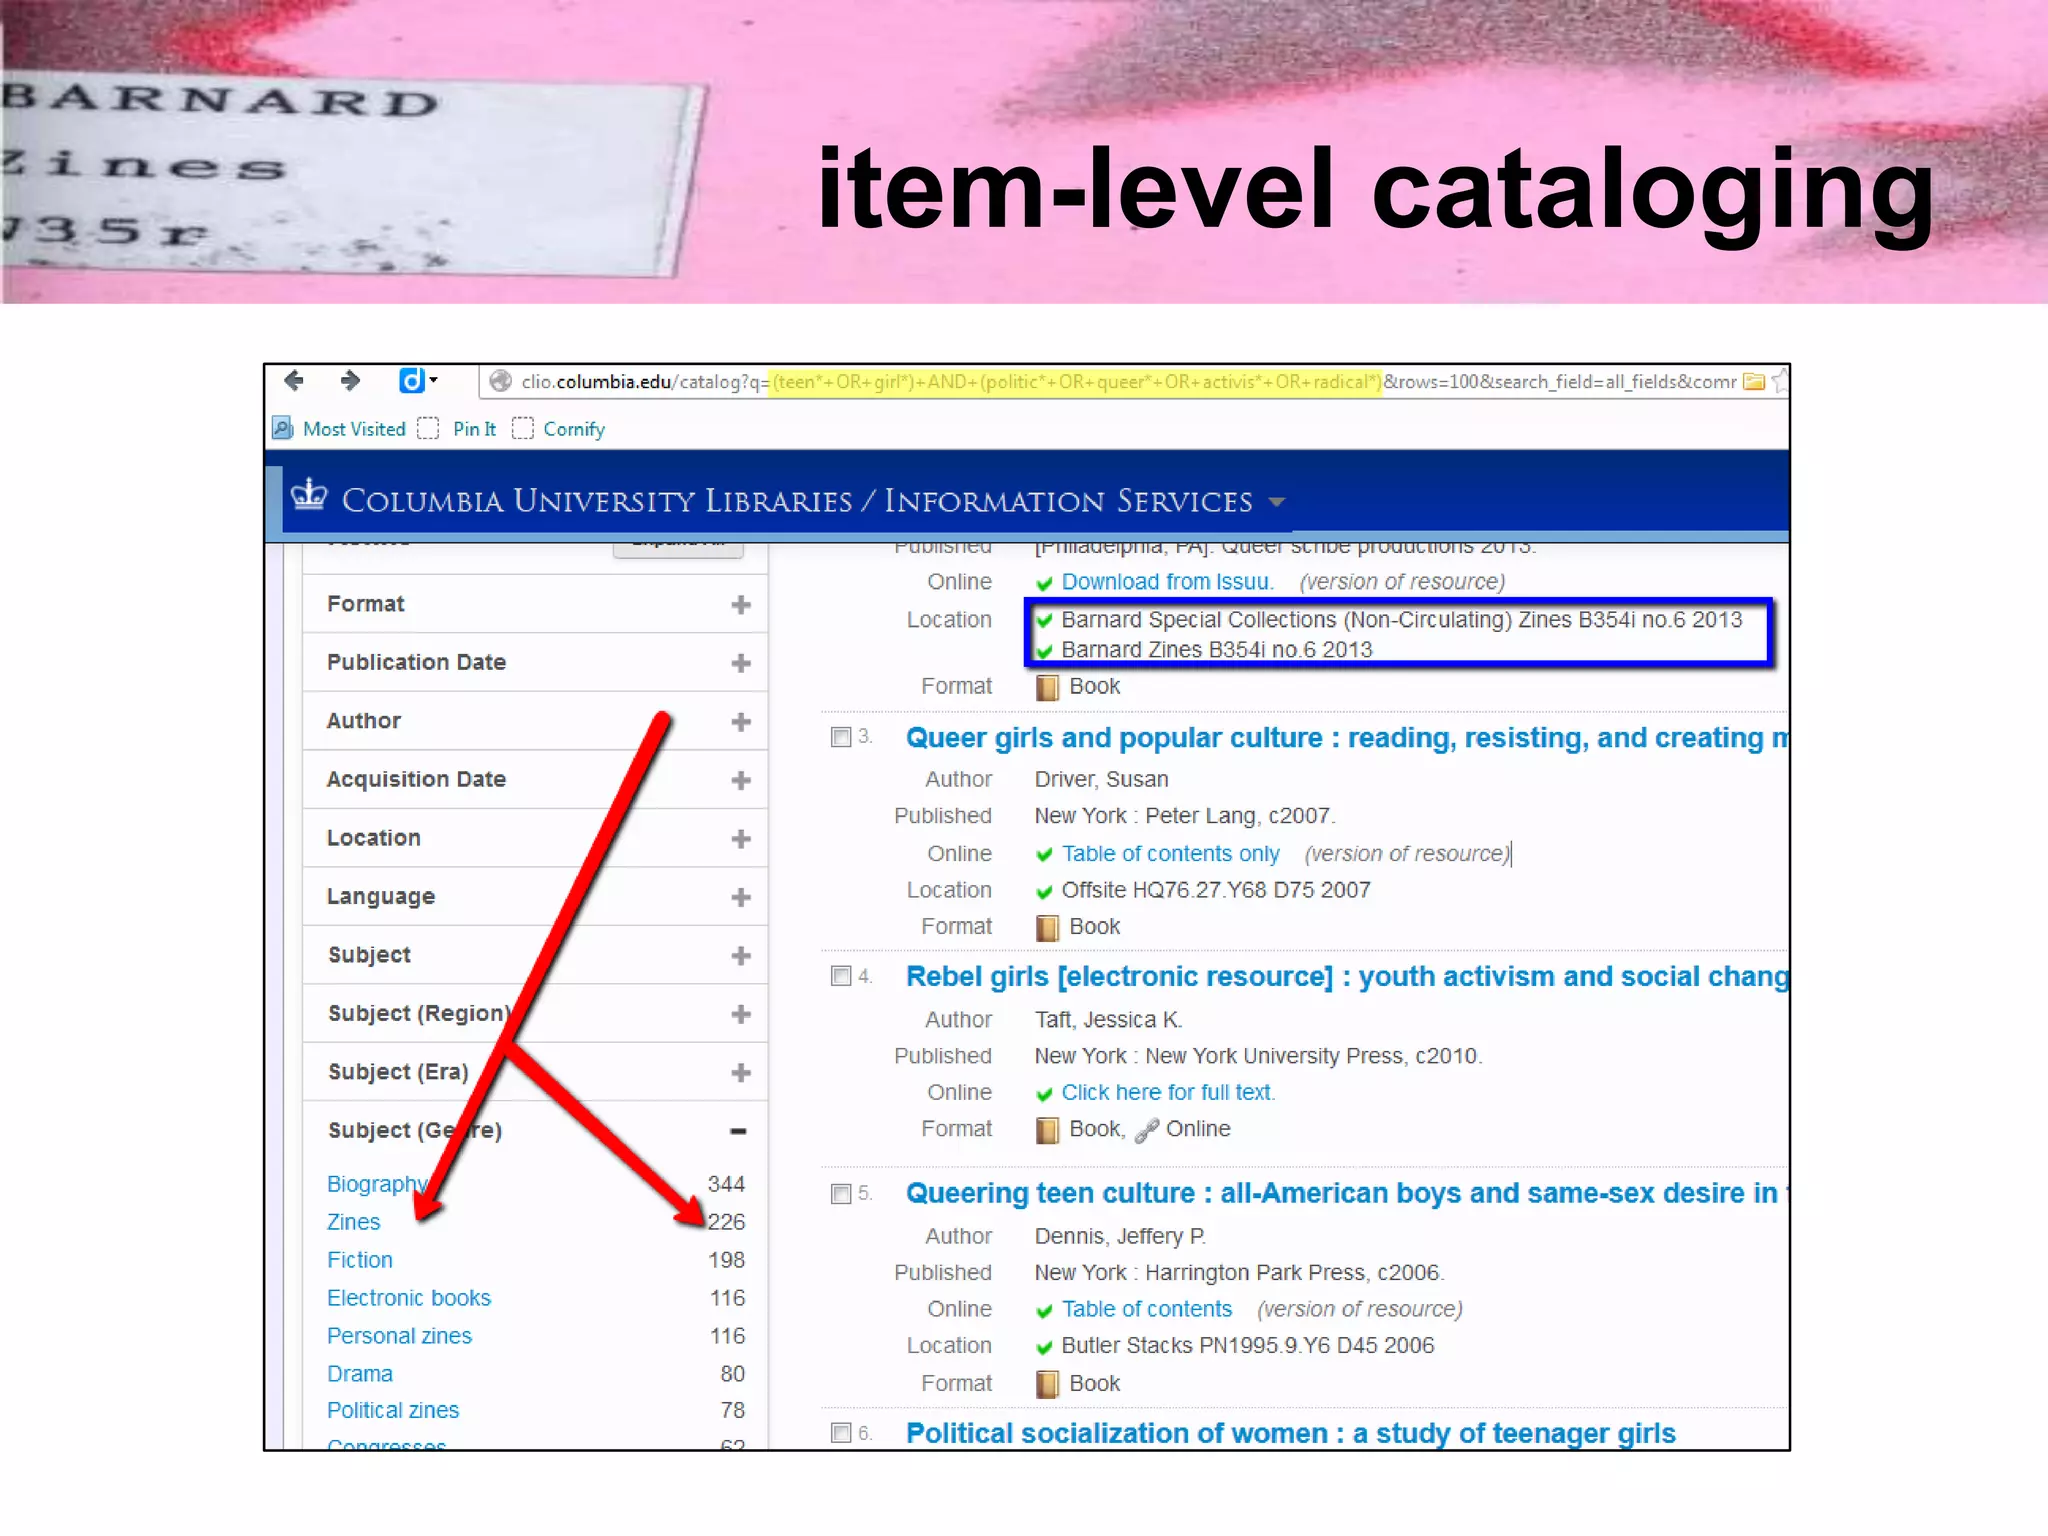
Task: Expand the Location facet
Action: point(740,838)
